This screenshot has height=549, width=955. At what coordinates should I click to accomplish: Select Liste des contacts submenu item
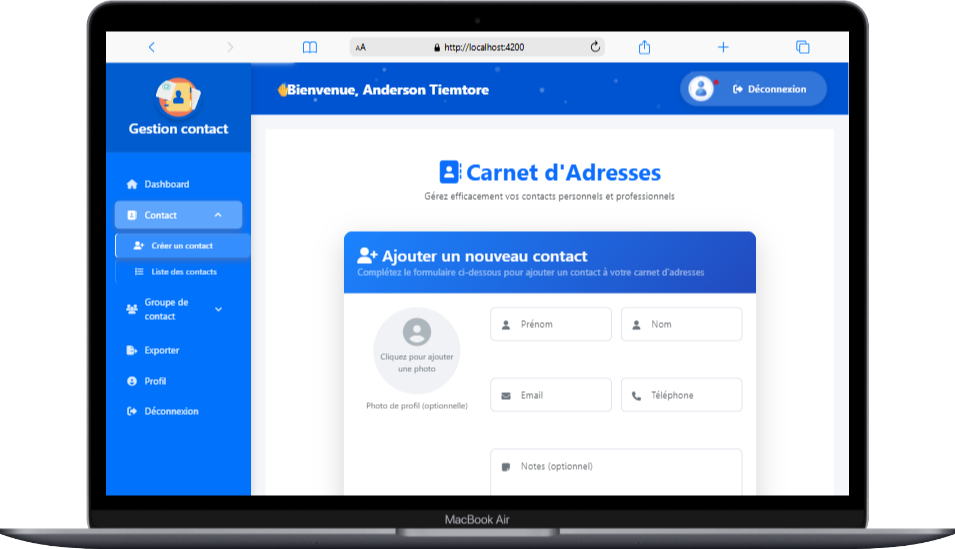(x=184, y=272)
